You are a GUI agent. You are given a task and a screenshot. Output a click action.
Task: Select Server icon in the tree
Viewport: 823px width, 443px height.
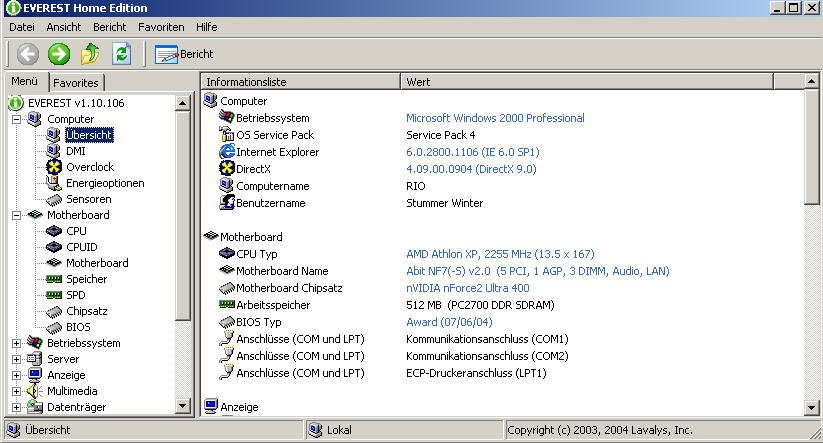[x=35, y=359]
